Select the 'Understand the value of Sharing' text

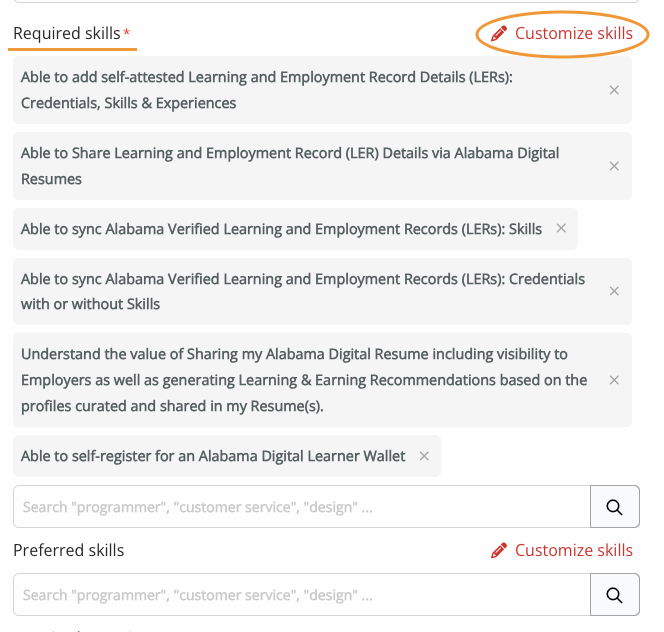pos(304,380)
